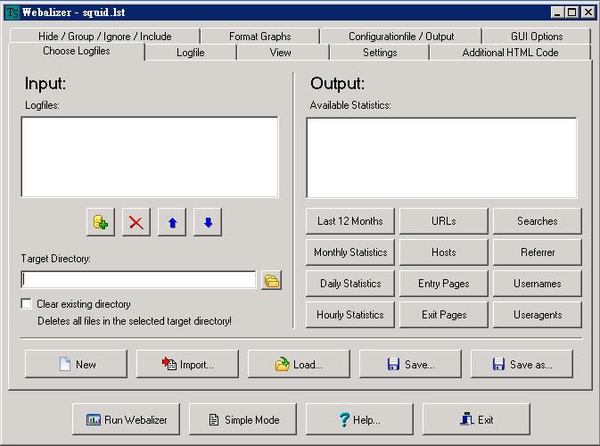
Task: Click the Save as... button
Action: click(522, 364)
